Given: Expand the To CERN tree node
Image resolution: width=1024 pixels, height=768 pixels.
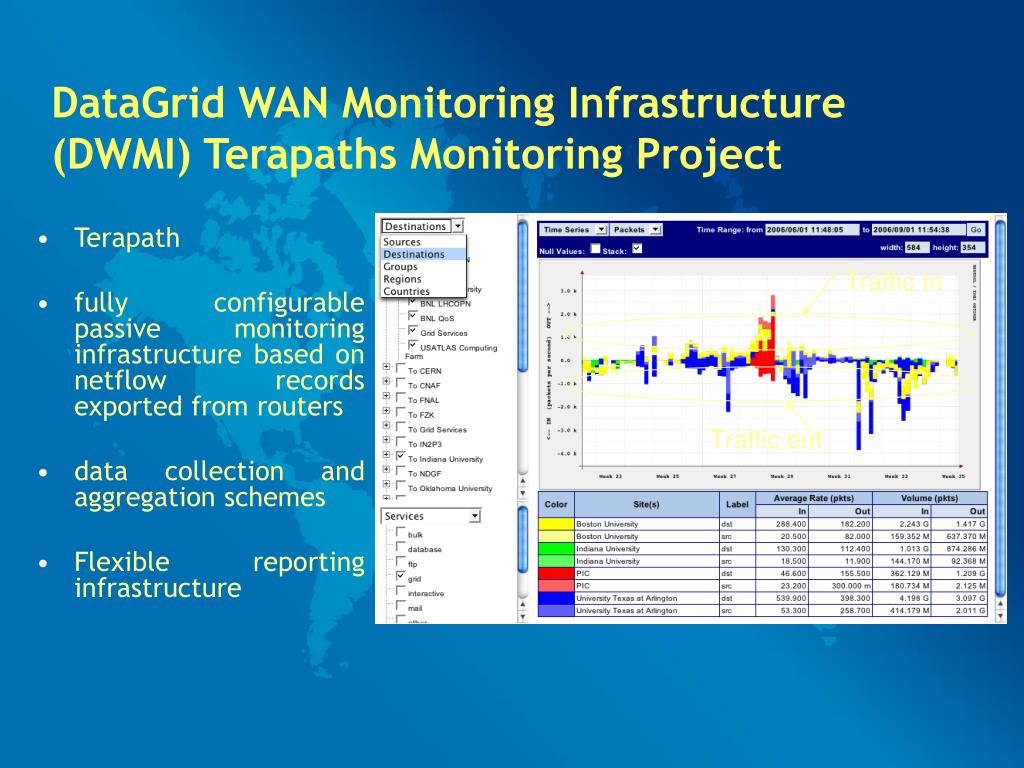Looking at the screenshot, I should [x=386, y=368].
